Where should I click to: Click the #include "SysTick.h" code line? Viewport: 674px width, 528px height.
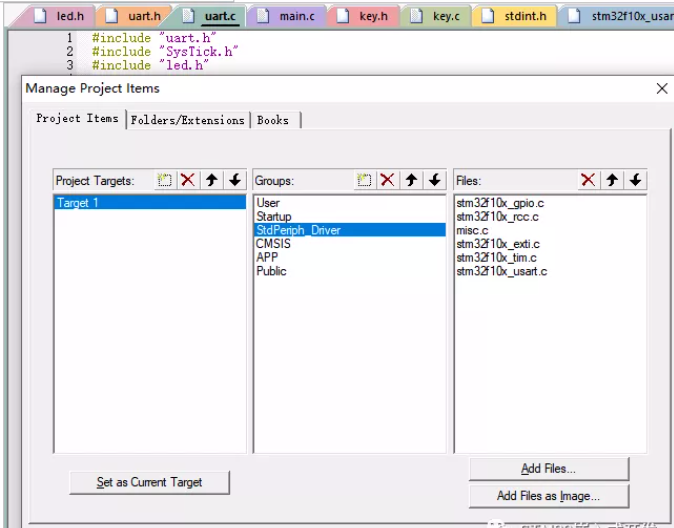point(165,52)
